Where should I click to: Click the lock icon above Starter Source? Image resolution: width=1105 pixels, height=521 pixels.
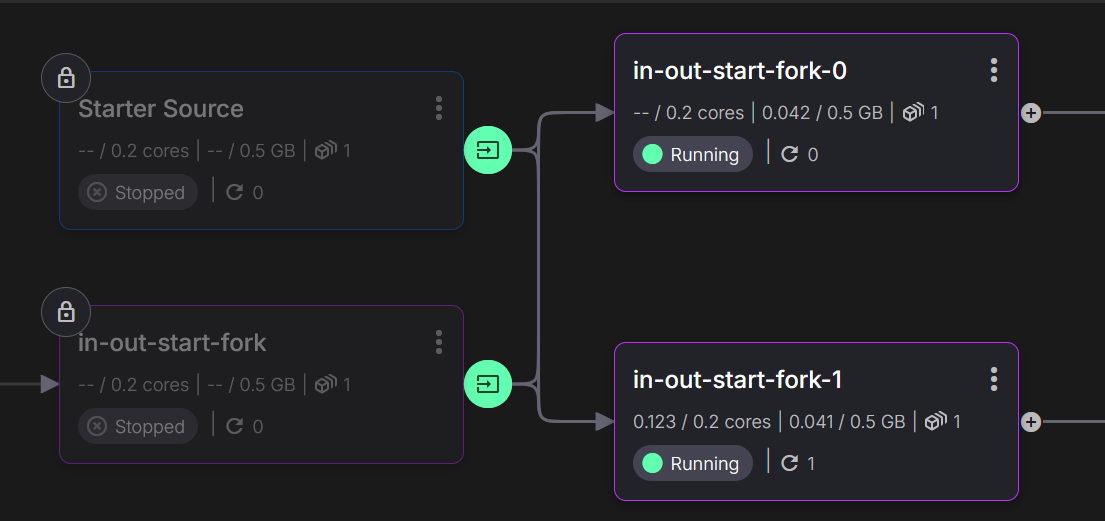[x=66, y=78]
